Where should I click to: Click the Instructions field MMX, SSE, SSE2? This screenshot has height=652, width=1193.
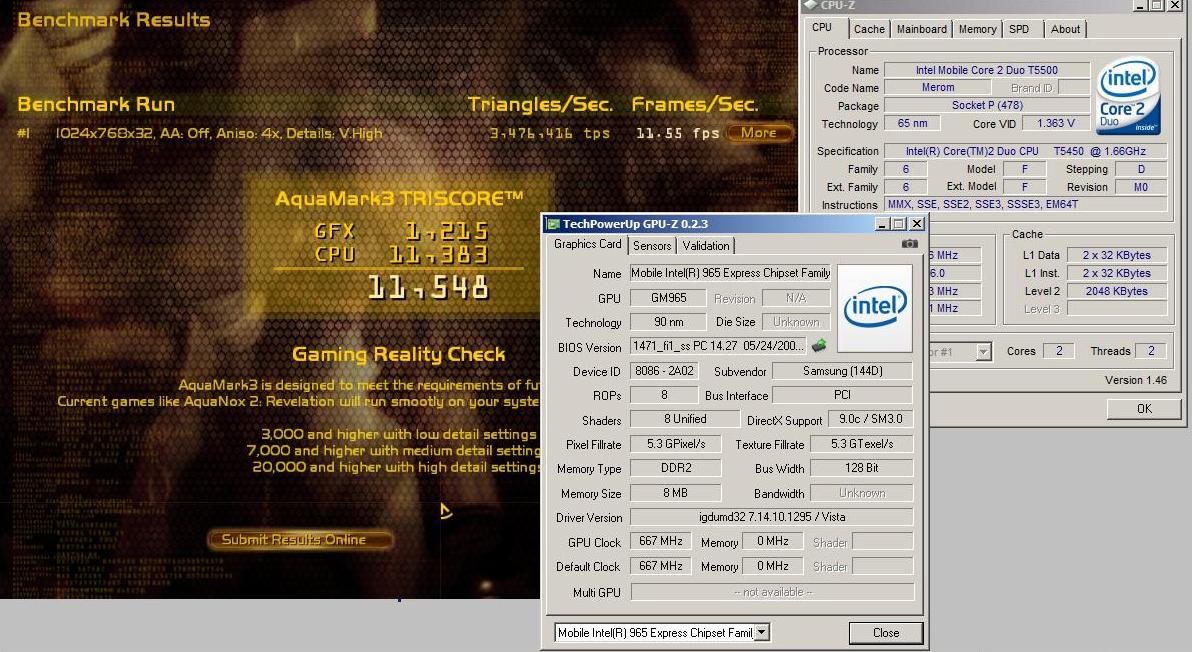pyautogui.click(x=1026, y=205)
